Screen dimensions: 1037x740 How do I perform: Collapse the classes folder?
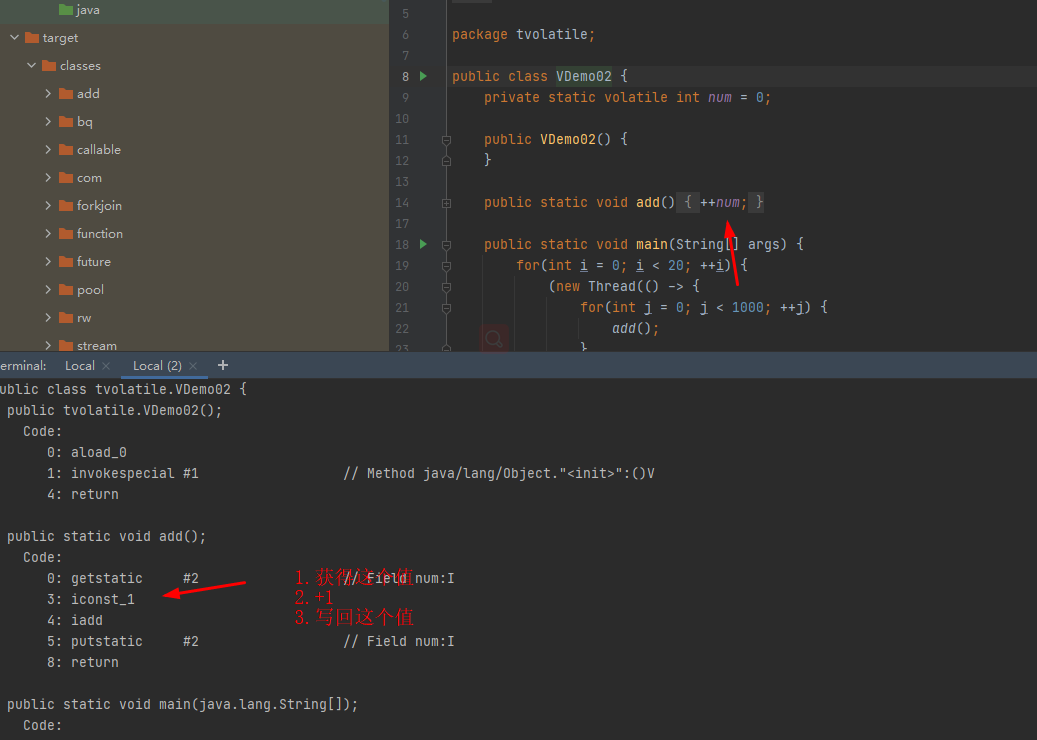(x=31, y=65)
